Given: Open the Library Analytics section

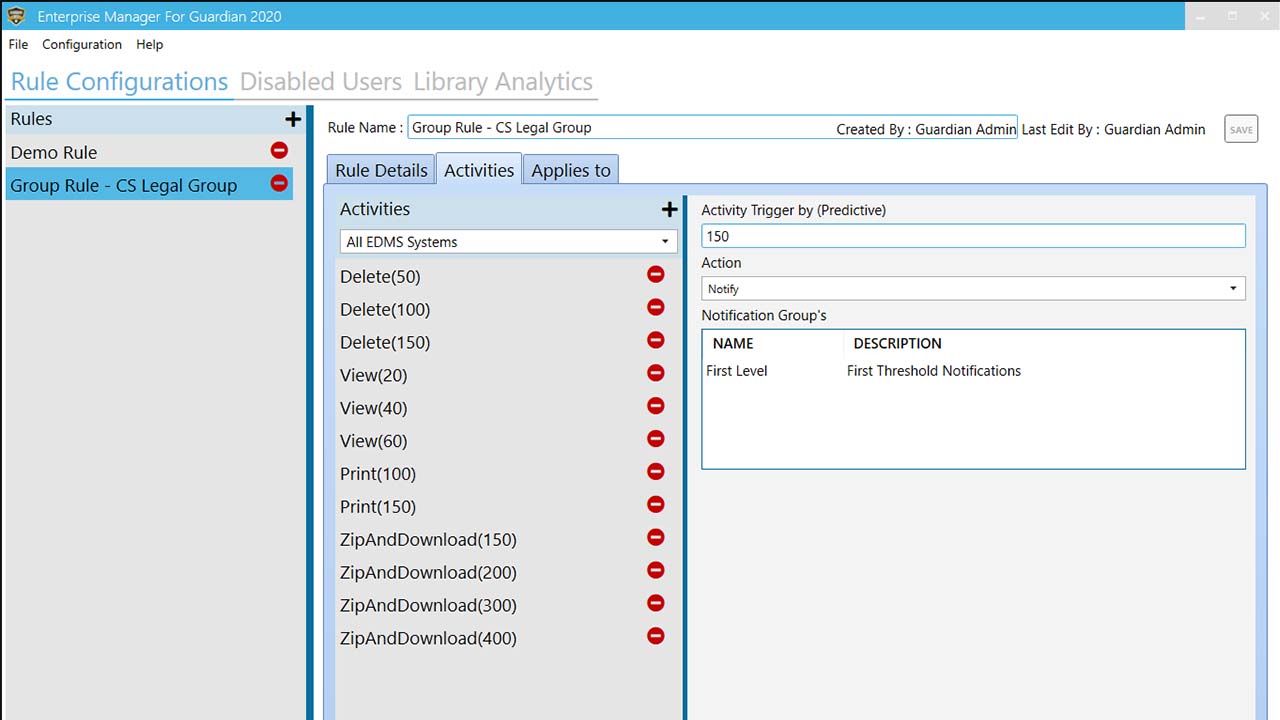Looking at the screenshot, I should pyautogui.click(x=503, y=82).
